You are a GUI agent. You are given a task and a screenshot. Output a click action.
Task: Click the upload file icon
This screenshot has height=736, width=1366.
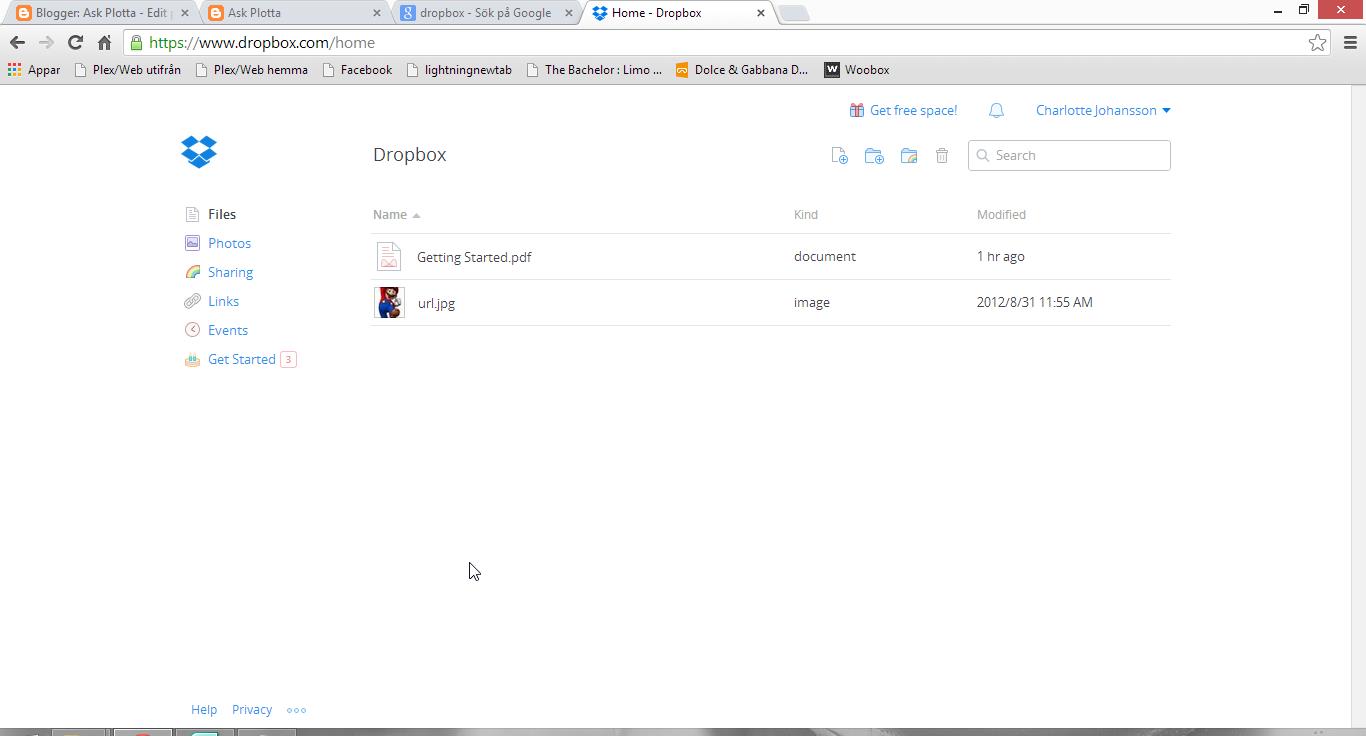[840, 156]
